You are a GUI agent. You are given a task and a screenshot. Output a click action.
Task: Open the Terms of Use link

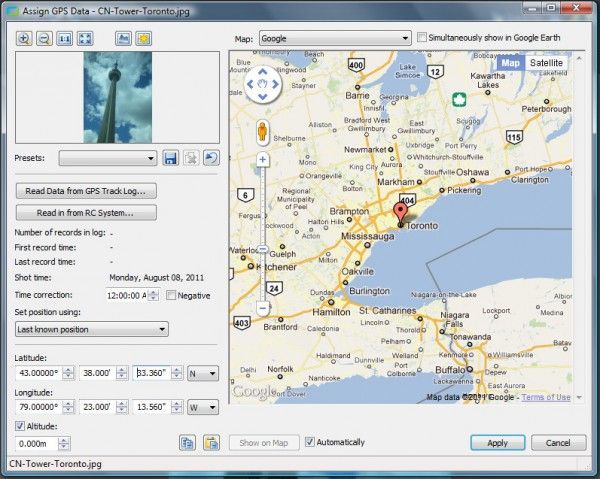tap(546, 397)
